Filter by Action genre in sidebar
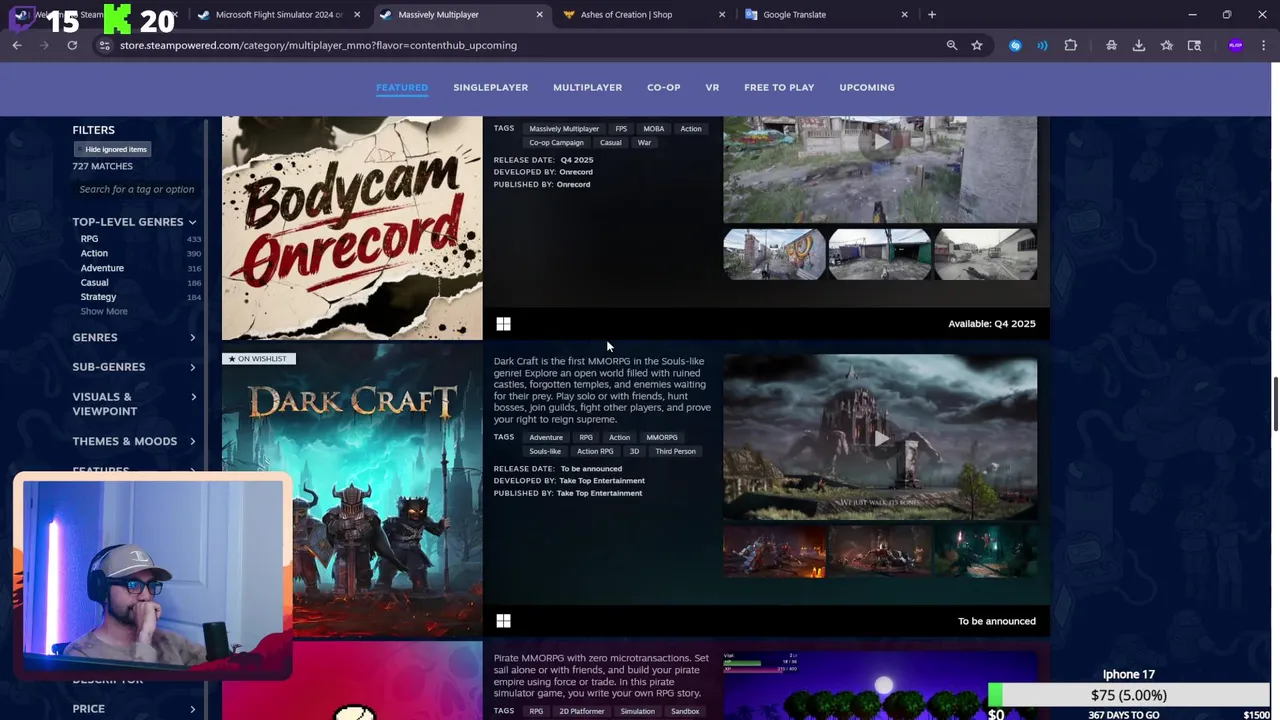 [94, 253]
